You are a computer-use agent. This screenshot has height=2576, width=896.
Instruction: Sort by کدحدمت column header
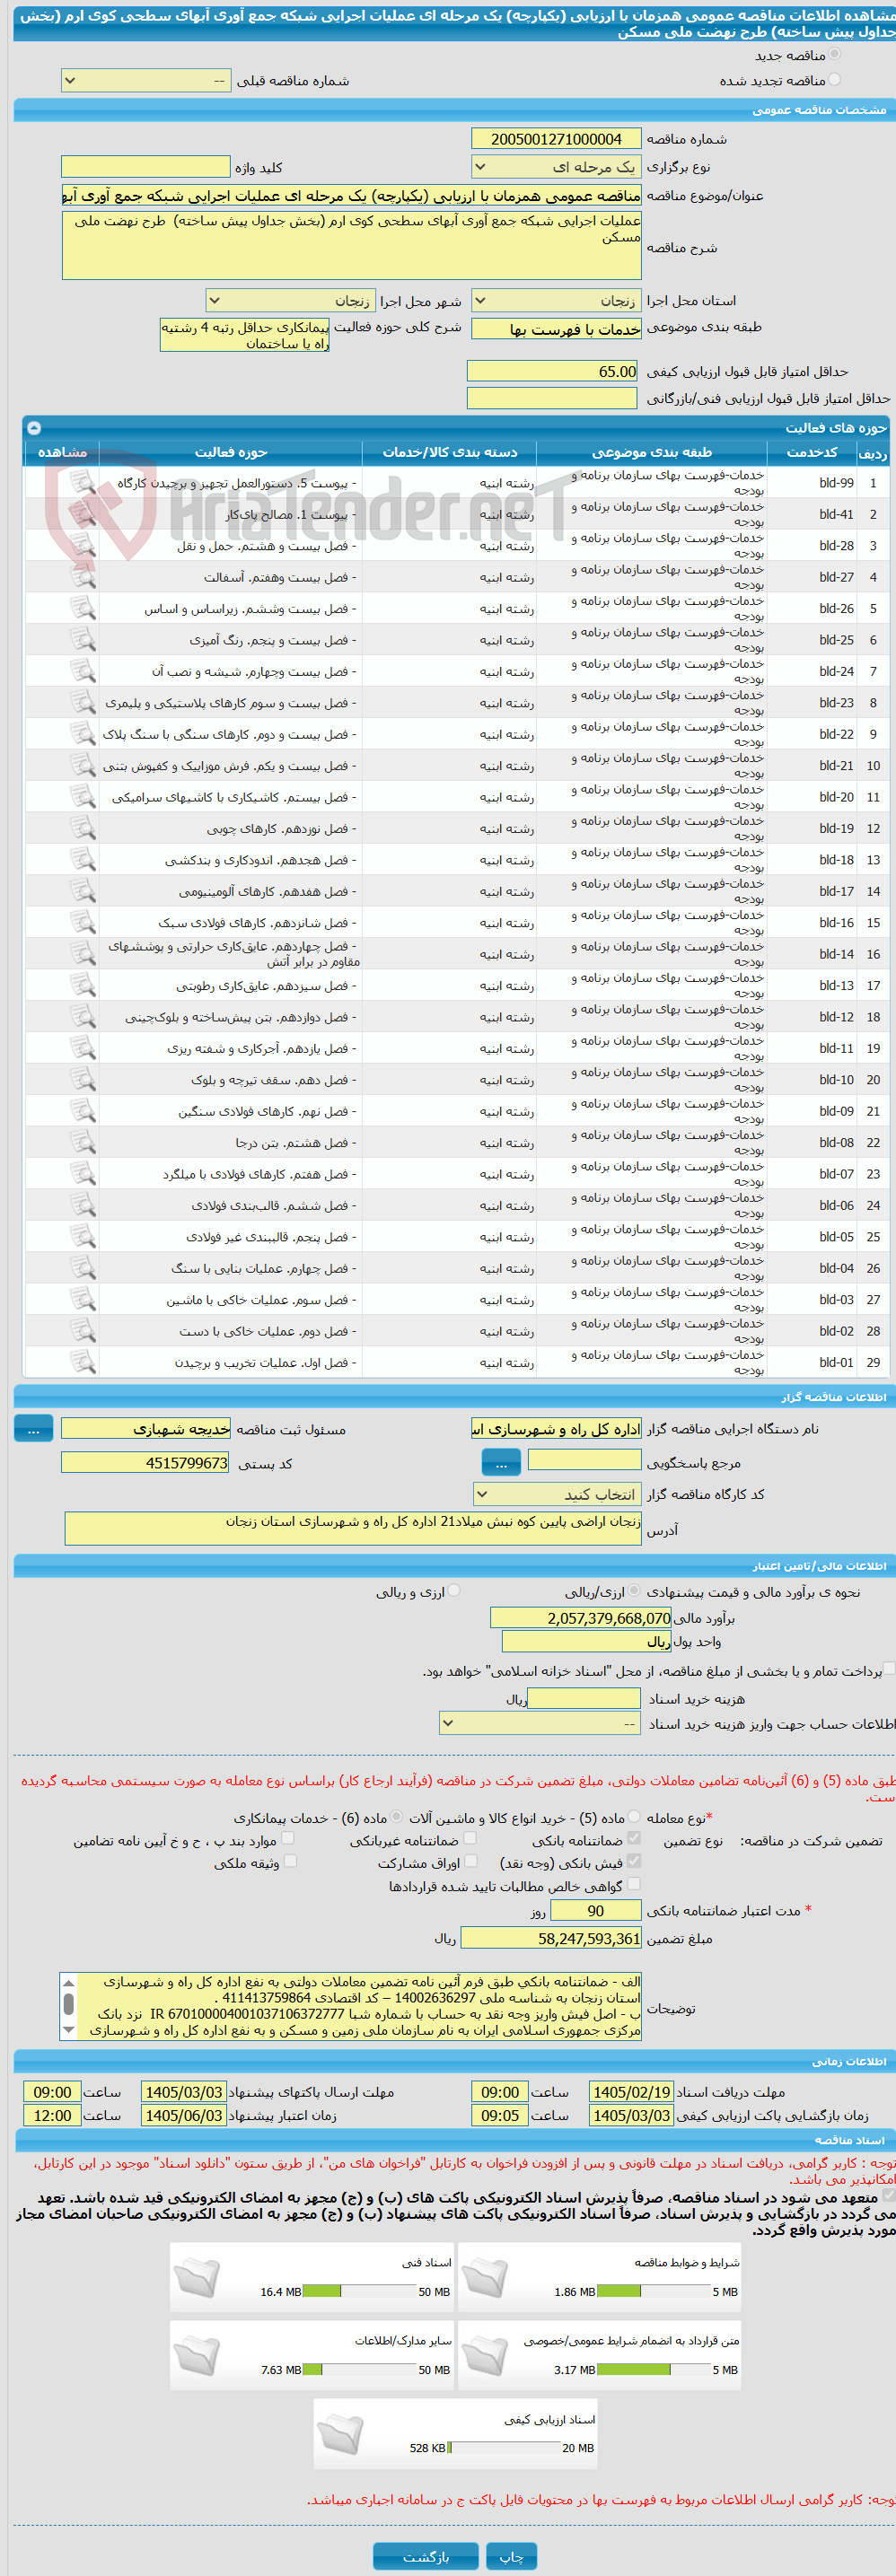tap(813, 453)
